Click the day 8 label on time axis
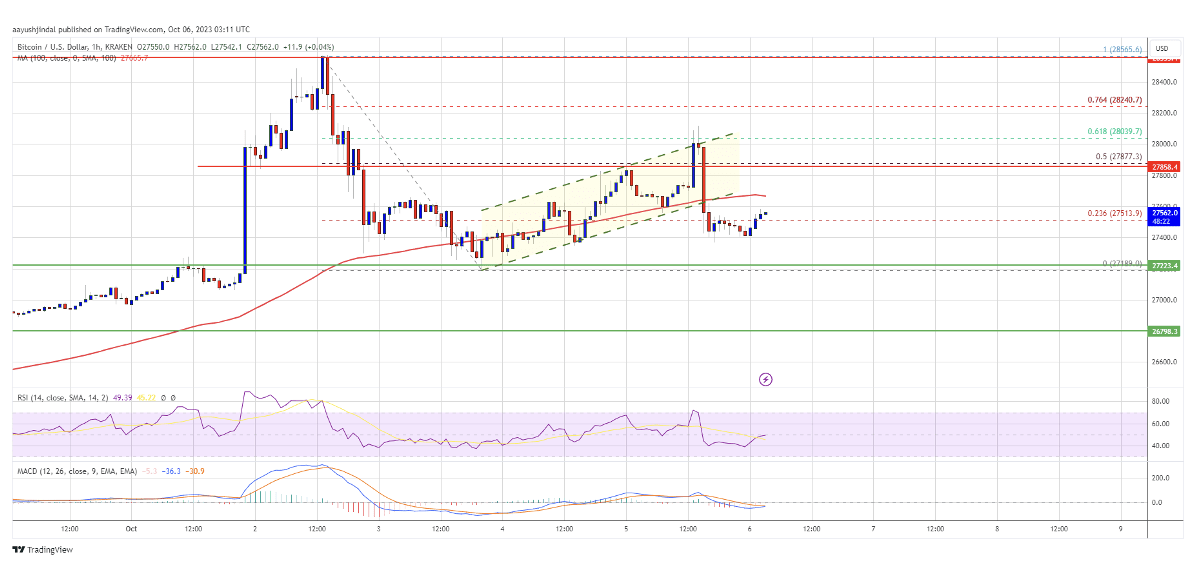 (997, 528)
